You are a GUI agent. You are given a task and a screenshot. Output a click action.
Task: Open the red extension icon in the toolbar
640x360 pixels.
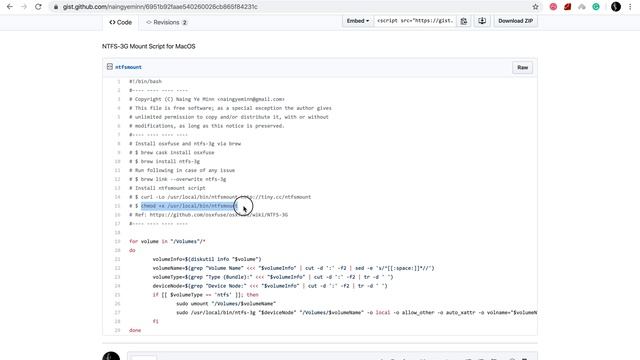coord(567,7)
